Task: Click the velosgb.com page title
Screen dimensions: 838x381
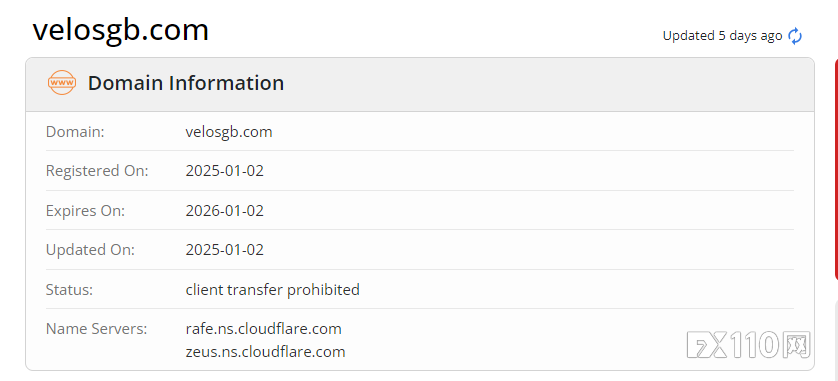Action: (121, 30)
